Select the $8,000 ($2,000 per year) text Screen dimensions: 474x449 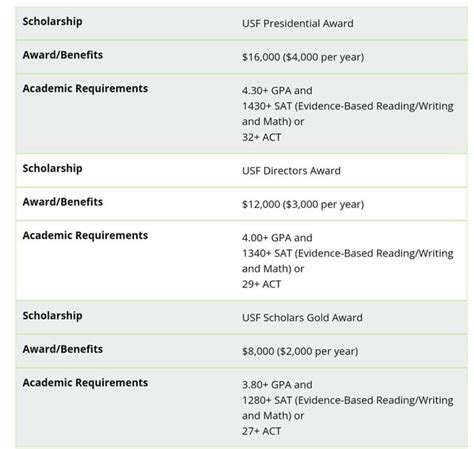coord(300,351)
